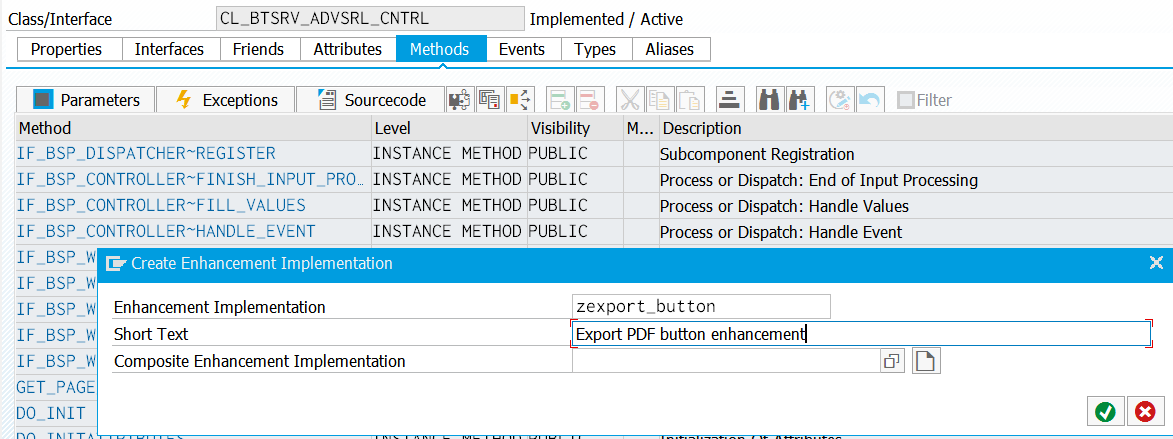Click the method definition window icon
Image resolution: width=1173 pixels, height=439 pixels.
489,99
